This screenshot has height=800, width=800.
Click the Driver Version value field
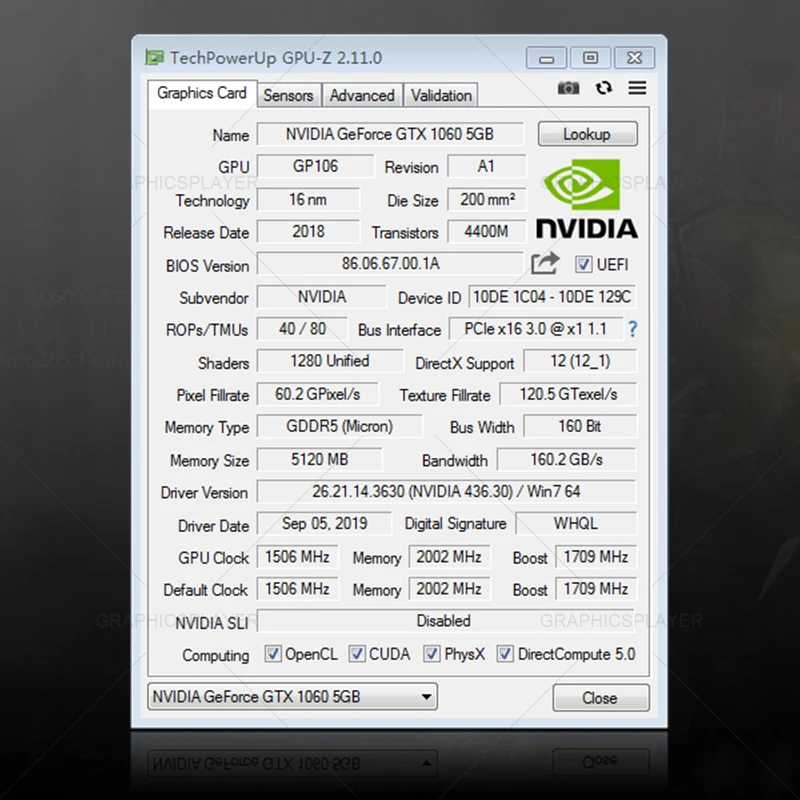pyautogui.click(x=446, y=491)
